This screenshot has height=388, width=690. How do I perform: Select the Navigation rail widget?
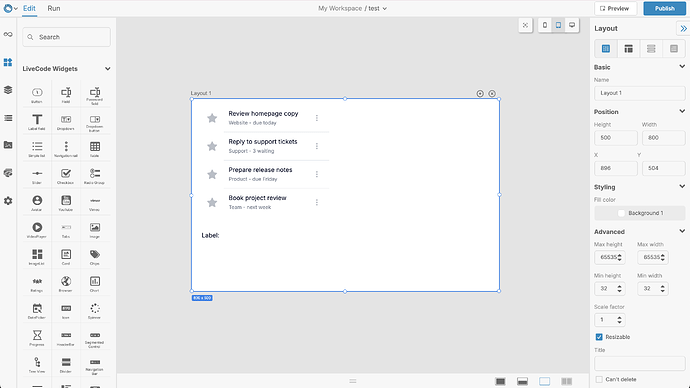[x=66, y=149]
